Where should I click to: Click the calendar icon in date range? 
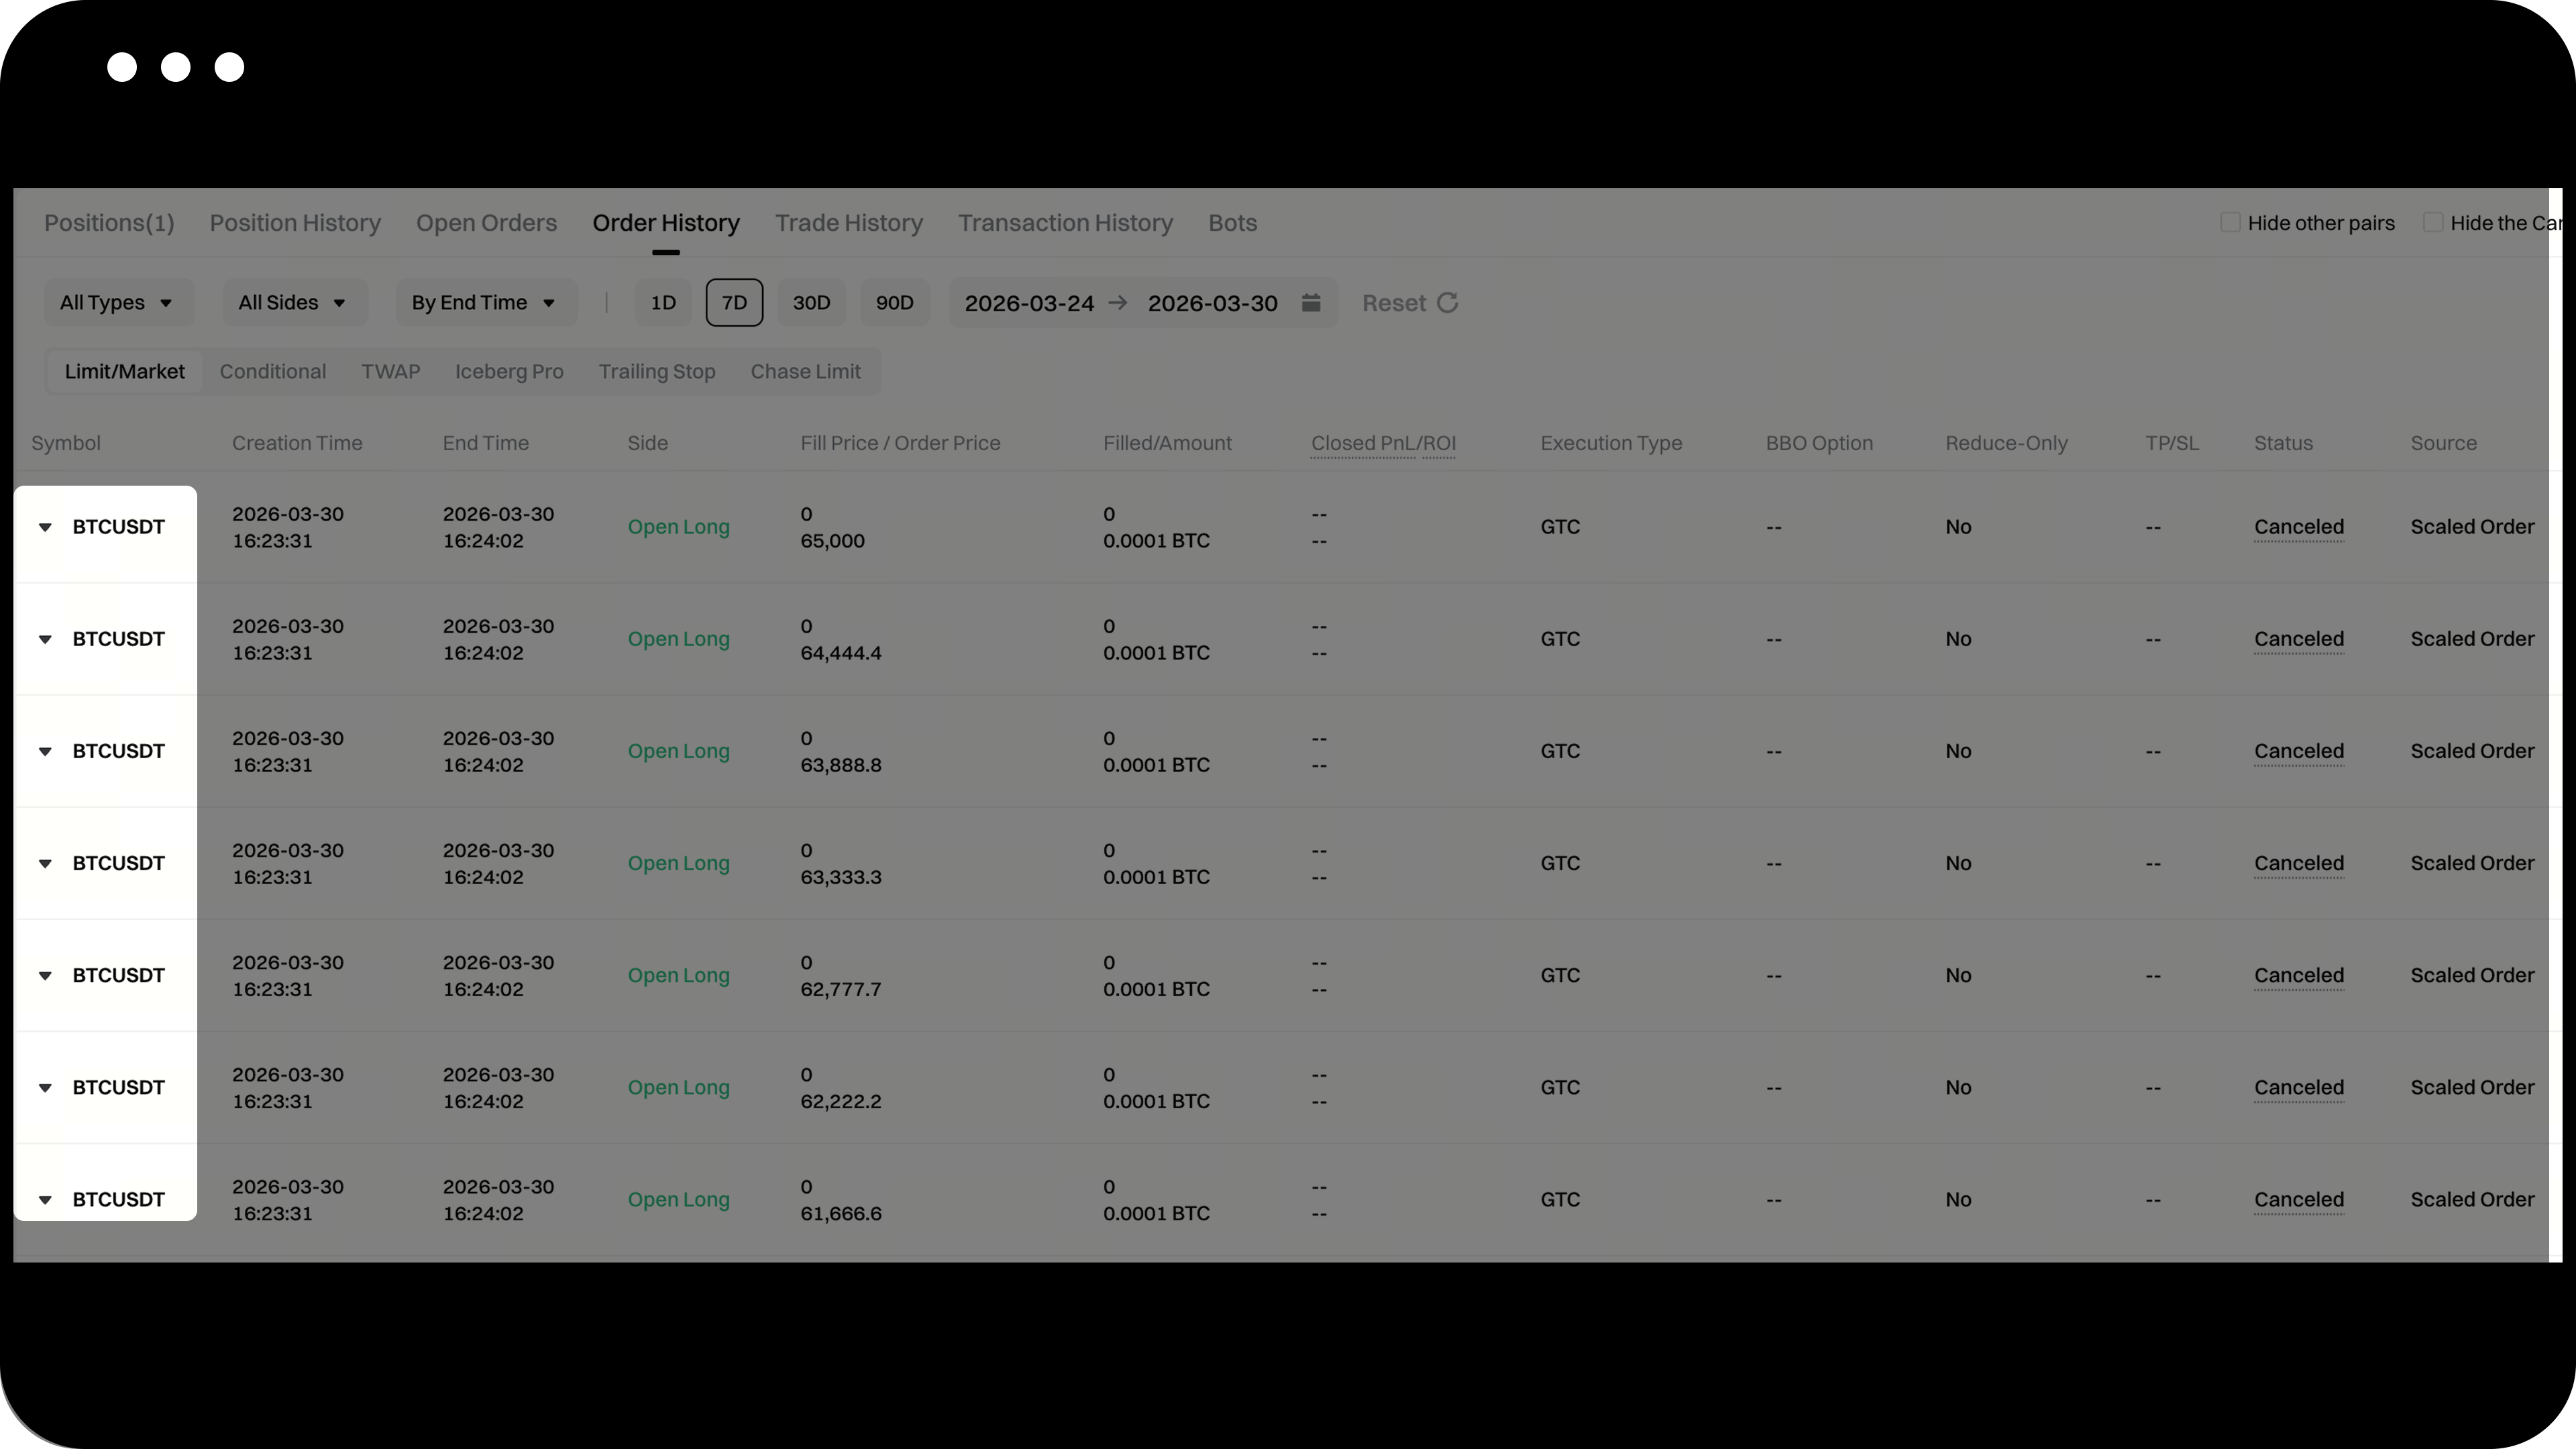(x=1311, y=302)
